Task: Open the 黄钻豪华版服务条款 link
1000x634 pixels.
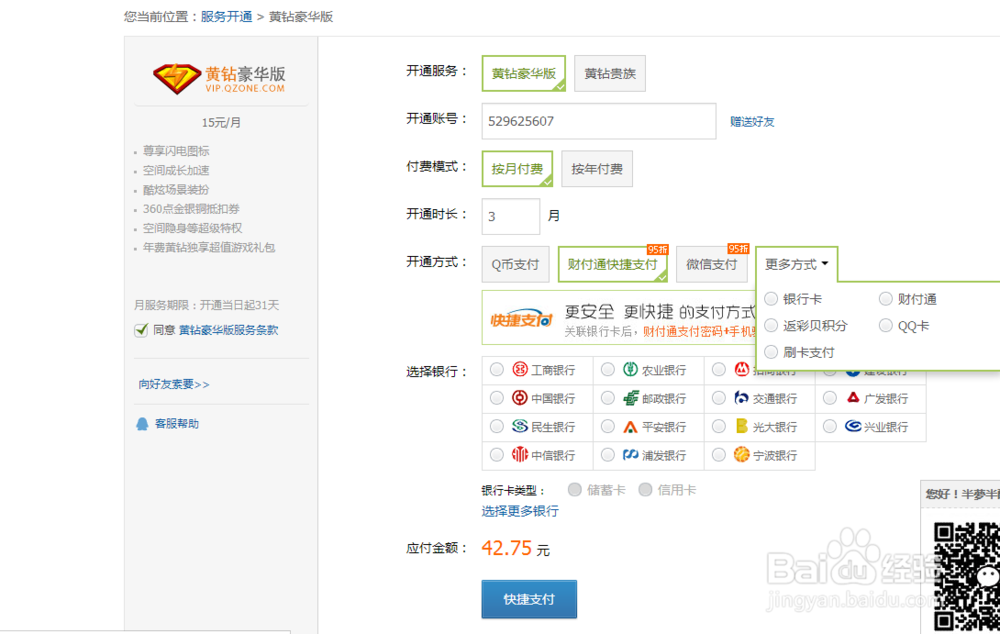Action: point(228,330)
